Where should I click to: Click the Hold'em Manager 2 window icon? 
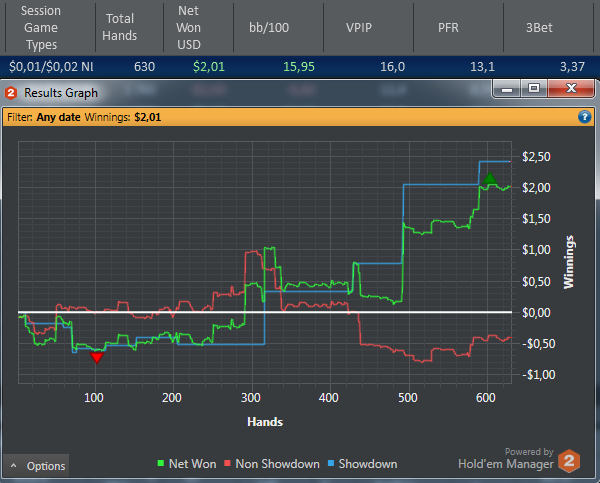click(11, 93)
